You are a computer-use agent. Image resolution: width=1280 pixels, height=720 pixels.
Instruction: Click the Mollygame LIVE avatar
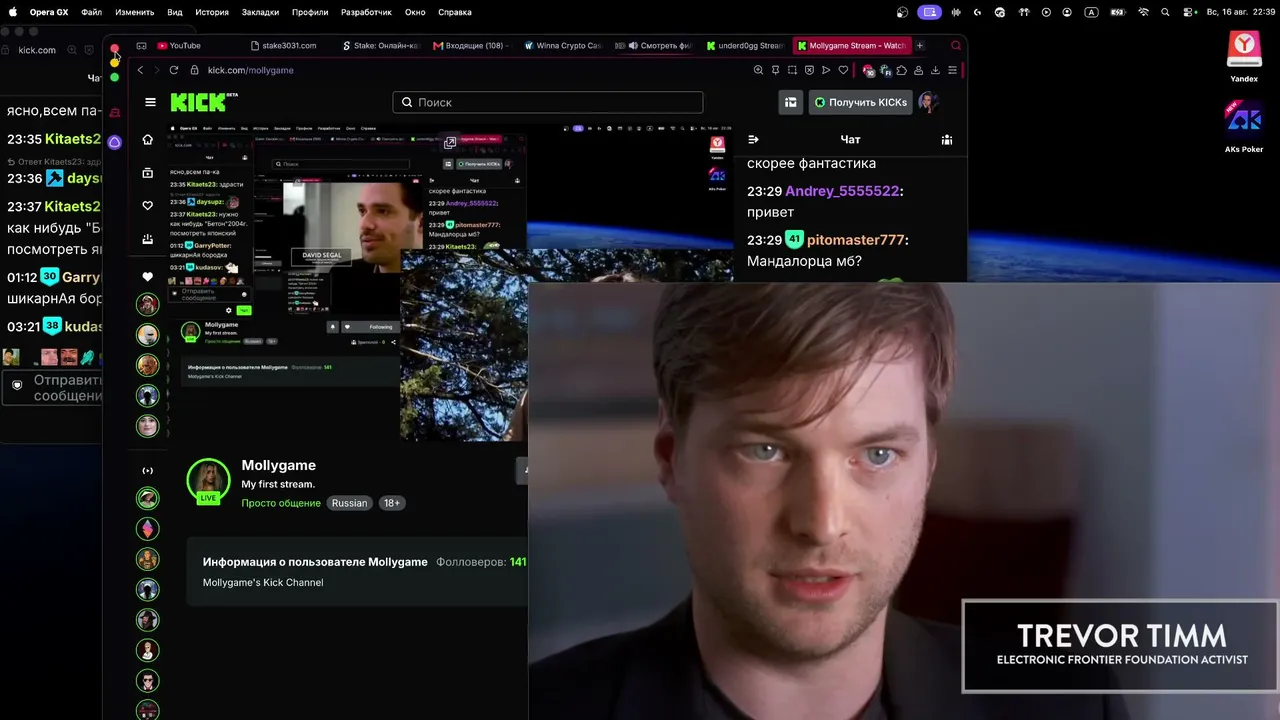[208, 482]
